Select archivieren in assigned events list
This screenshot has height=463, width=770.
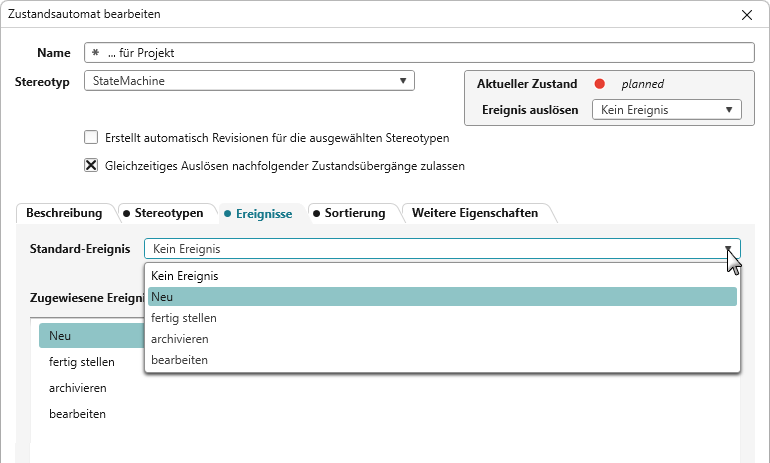point(77,387)
